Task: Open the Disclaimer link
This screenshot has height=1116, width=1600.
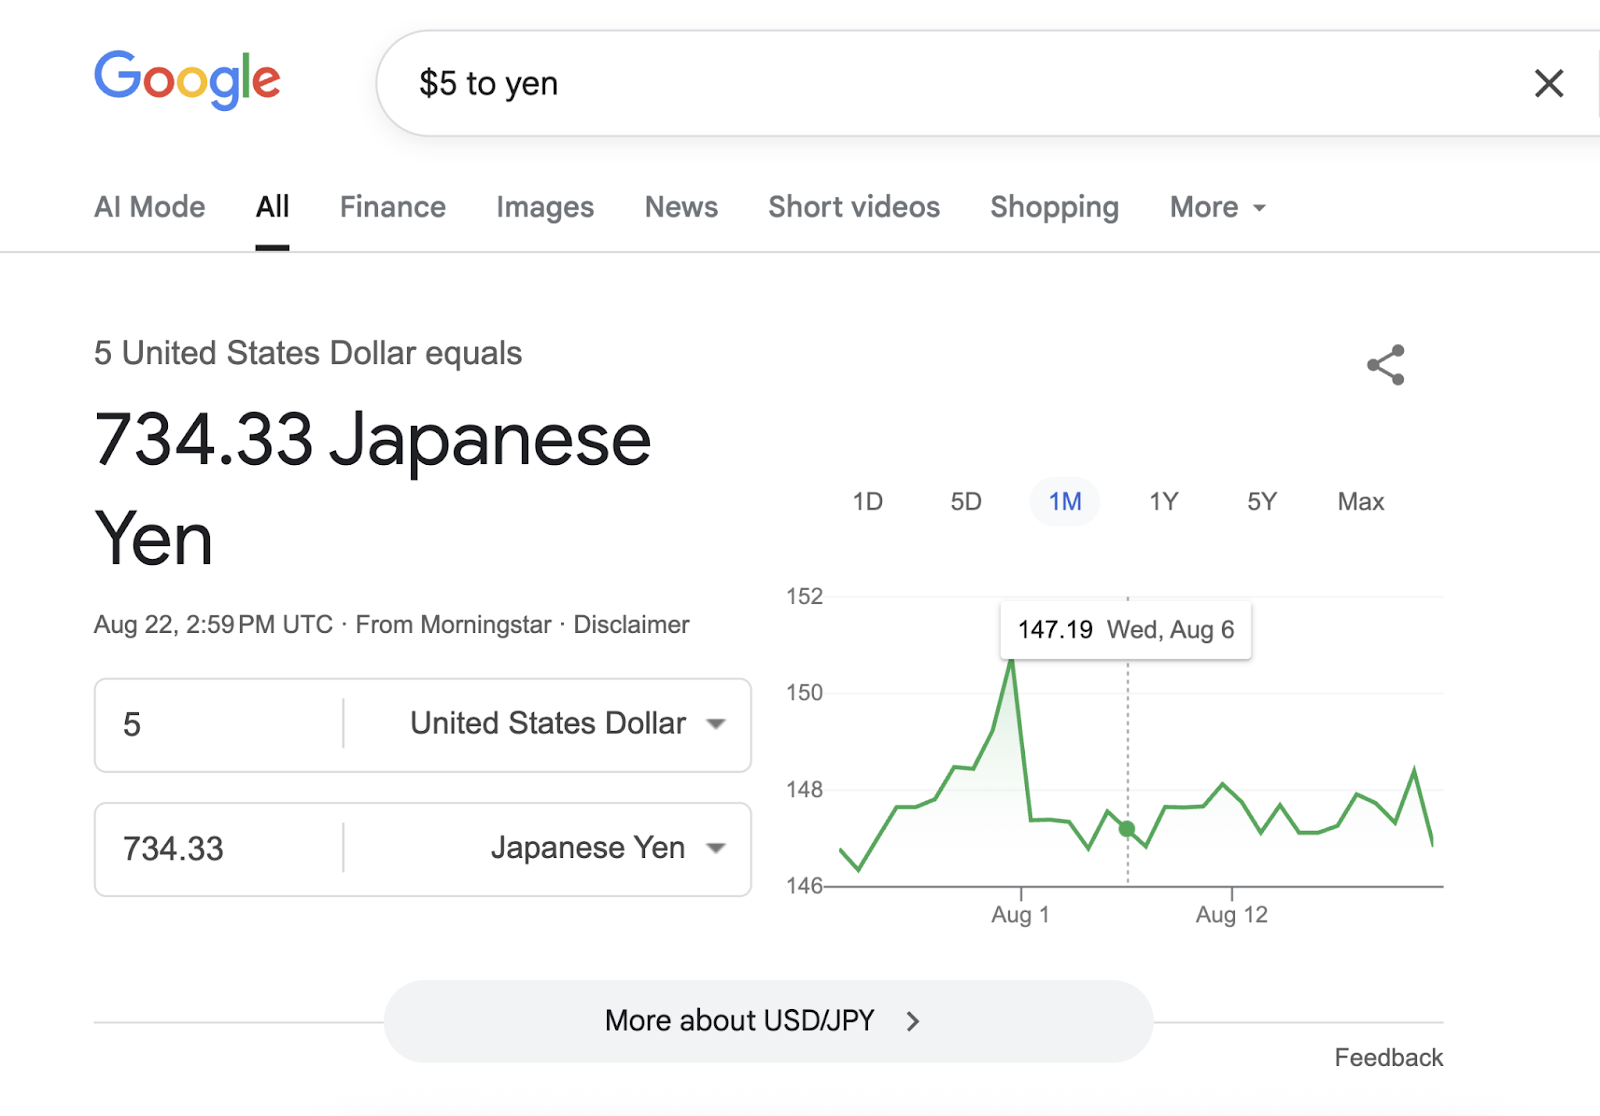Action: 631,624
